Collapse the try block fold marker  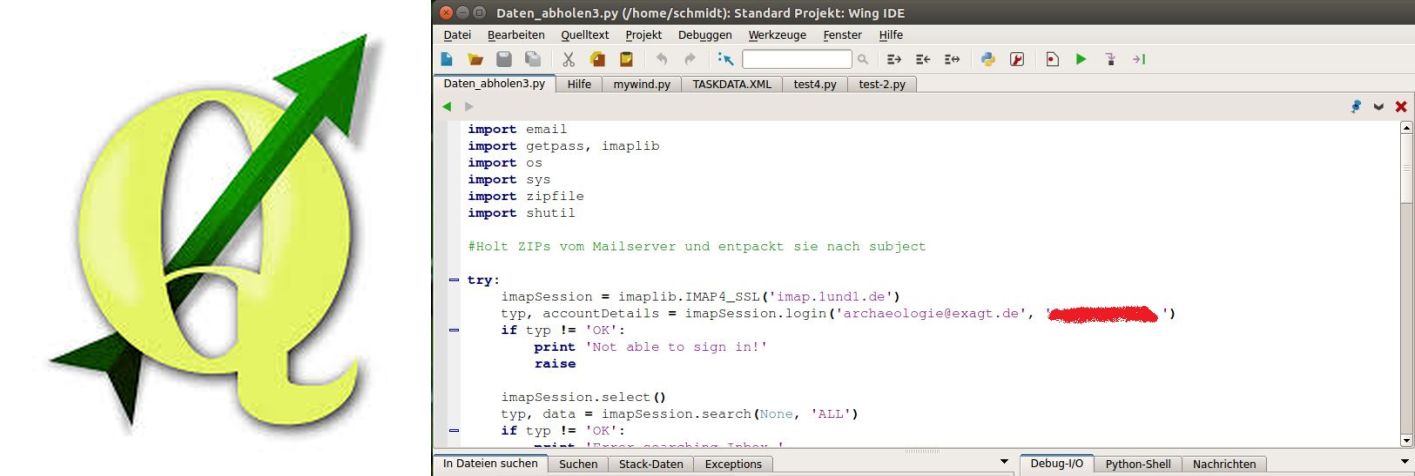pos(455,280)
